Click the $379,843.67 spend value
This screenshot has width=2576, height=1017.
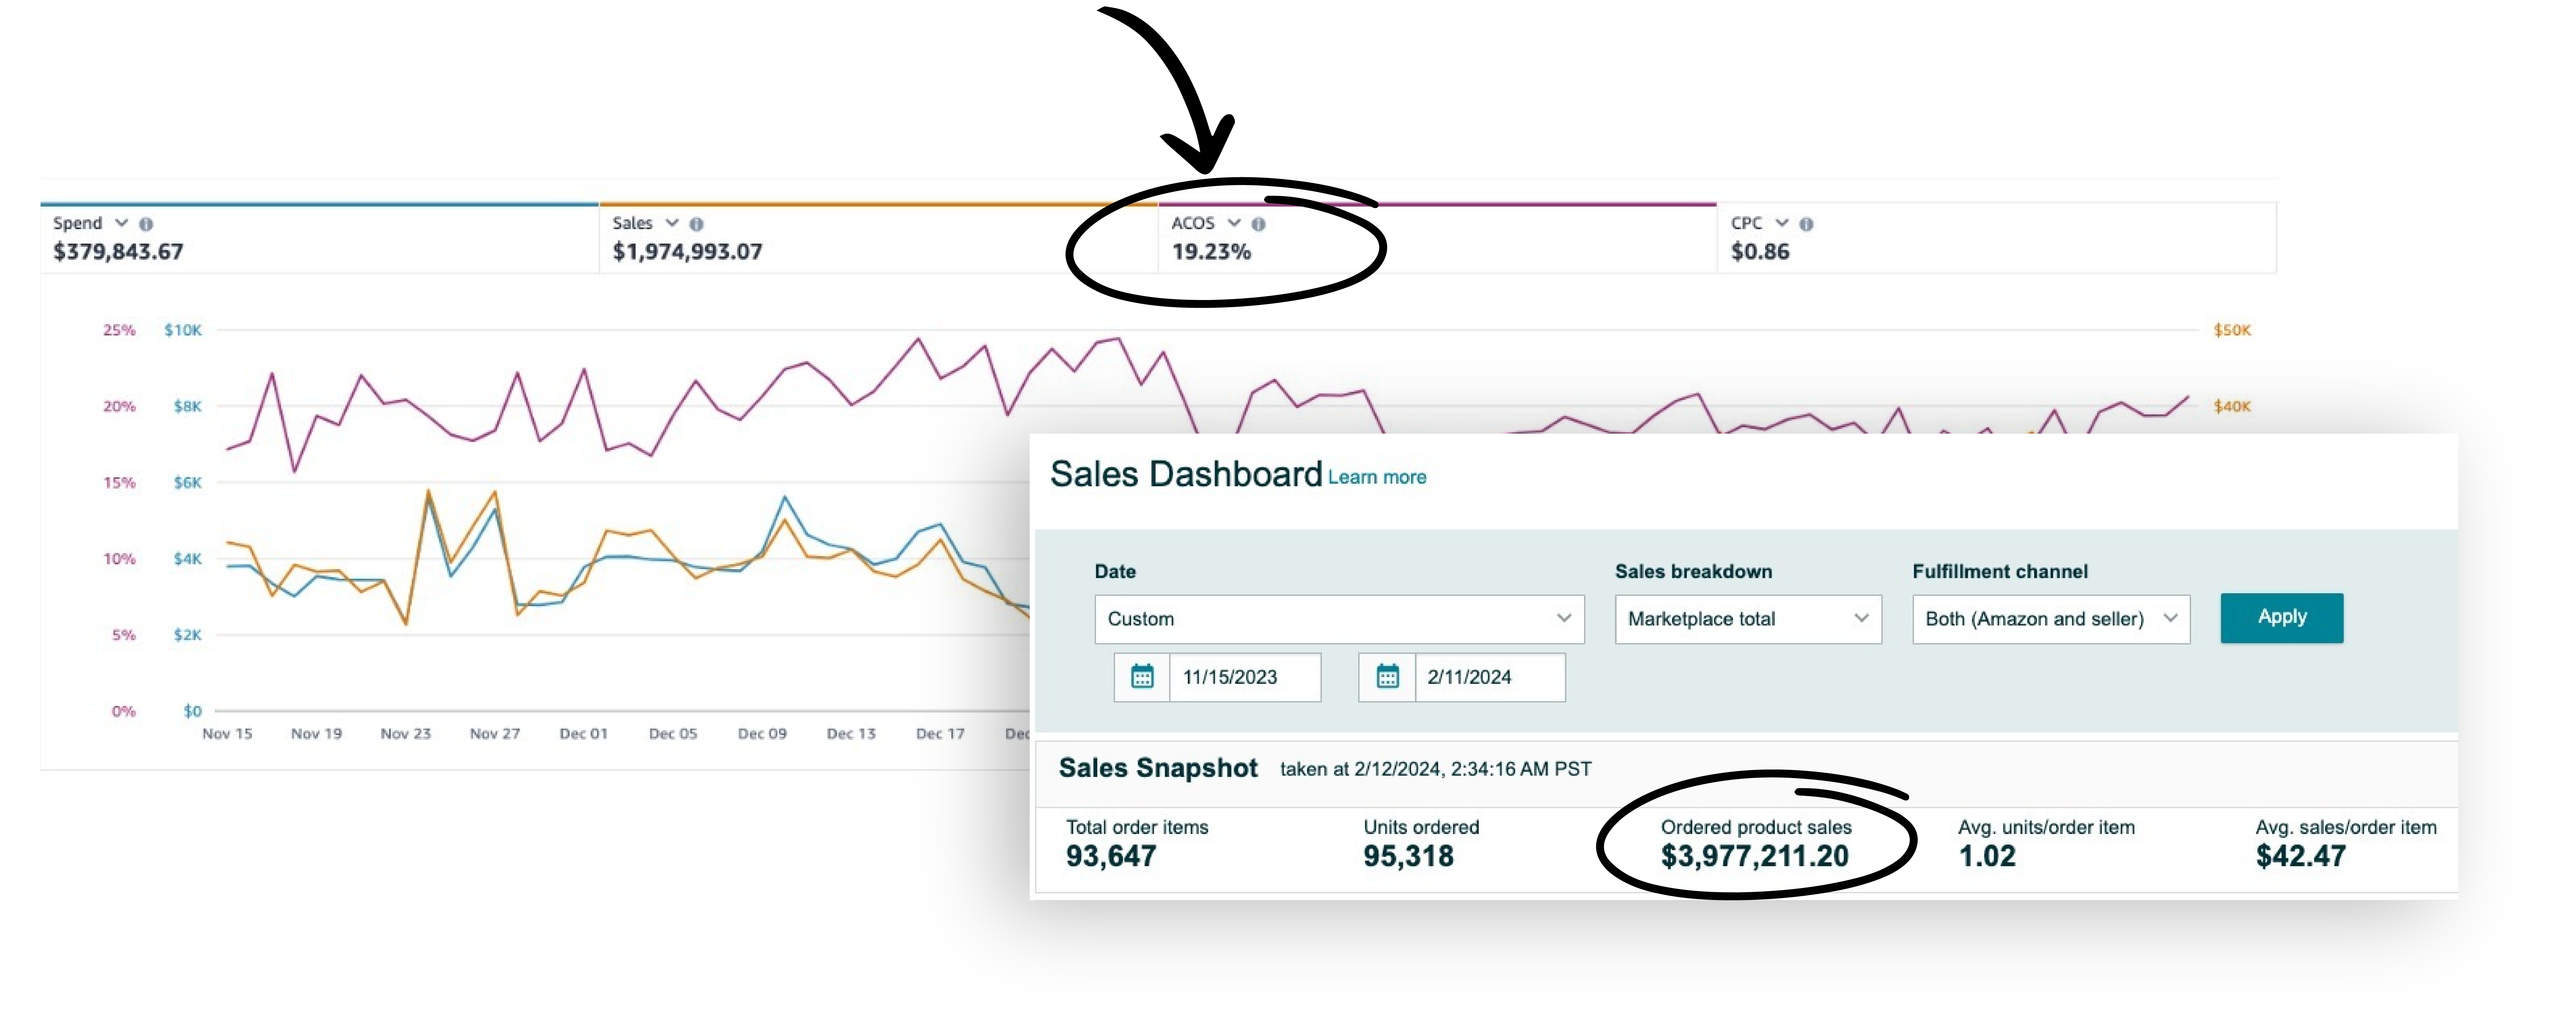pyautogui.click(x=118, y=252)
